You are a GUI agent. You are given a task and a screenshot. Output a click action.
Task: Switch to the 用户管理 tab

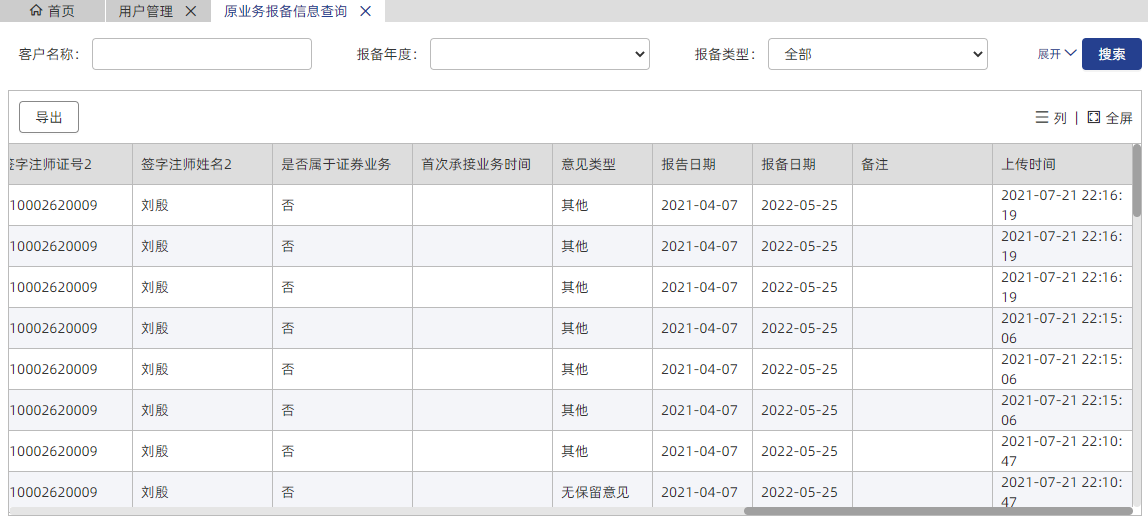(x=146, y=11)
